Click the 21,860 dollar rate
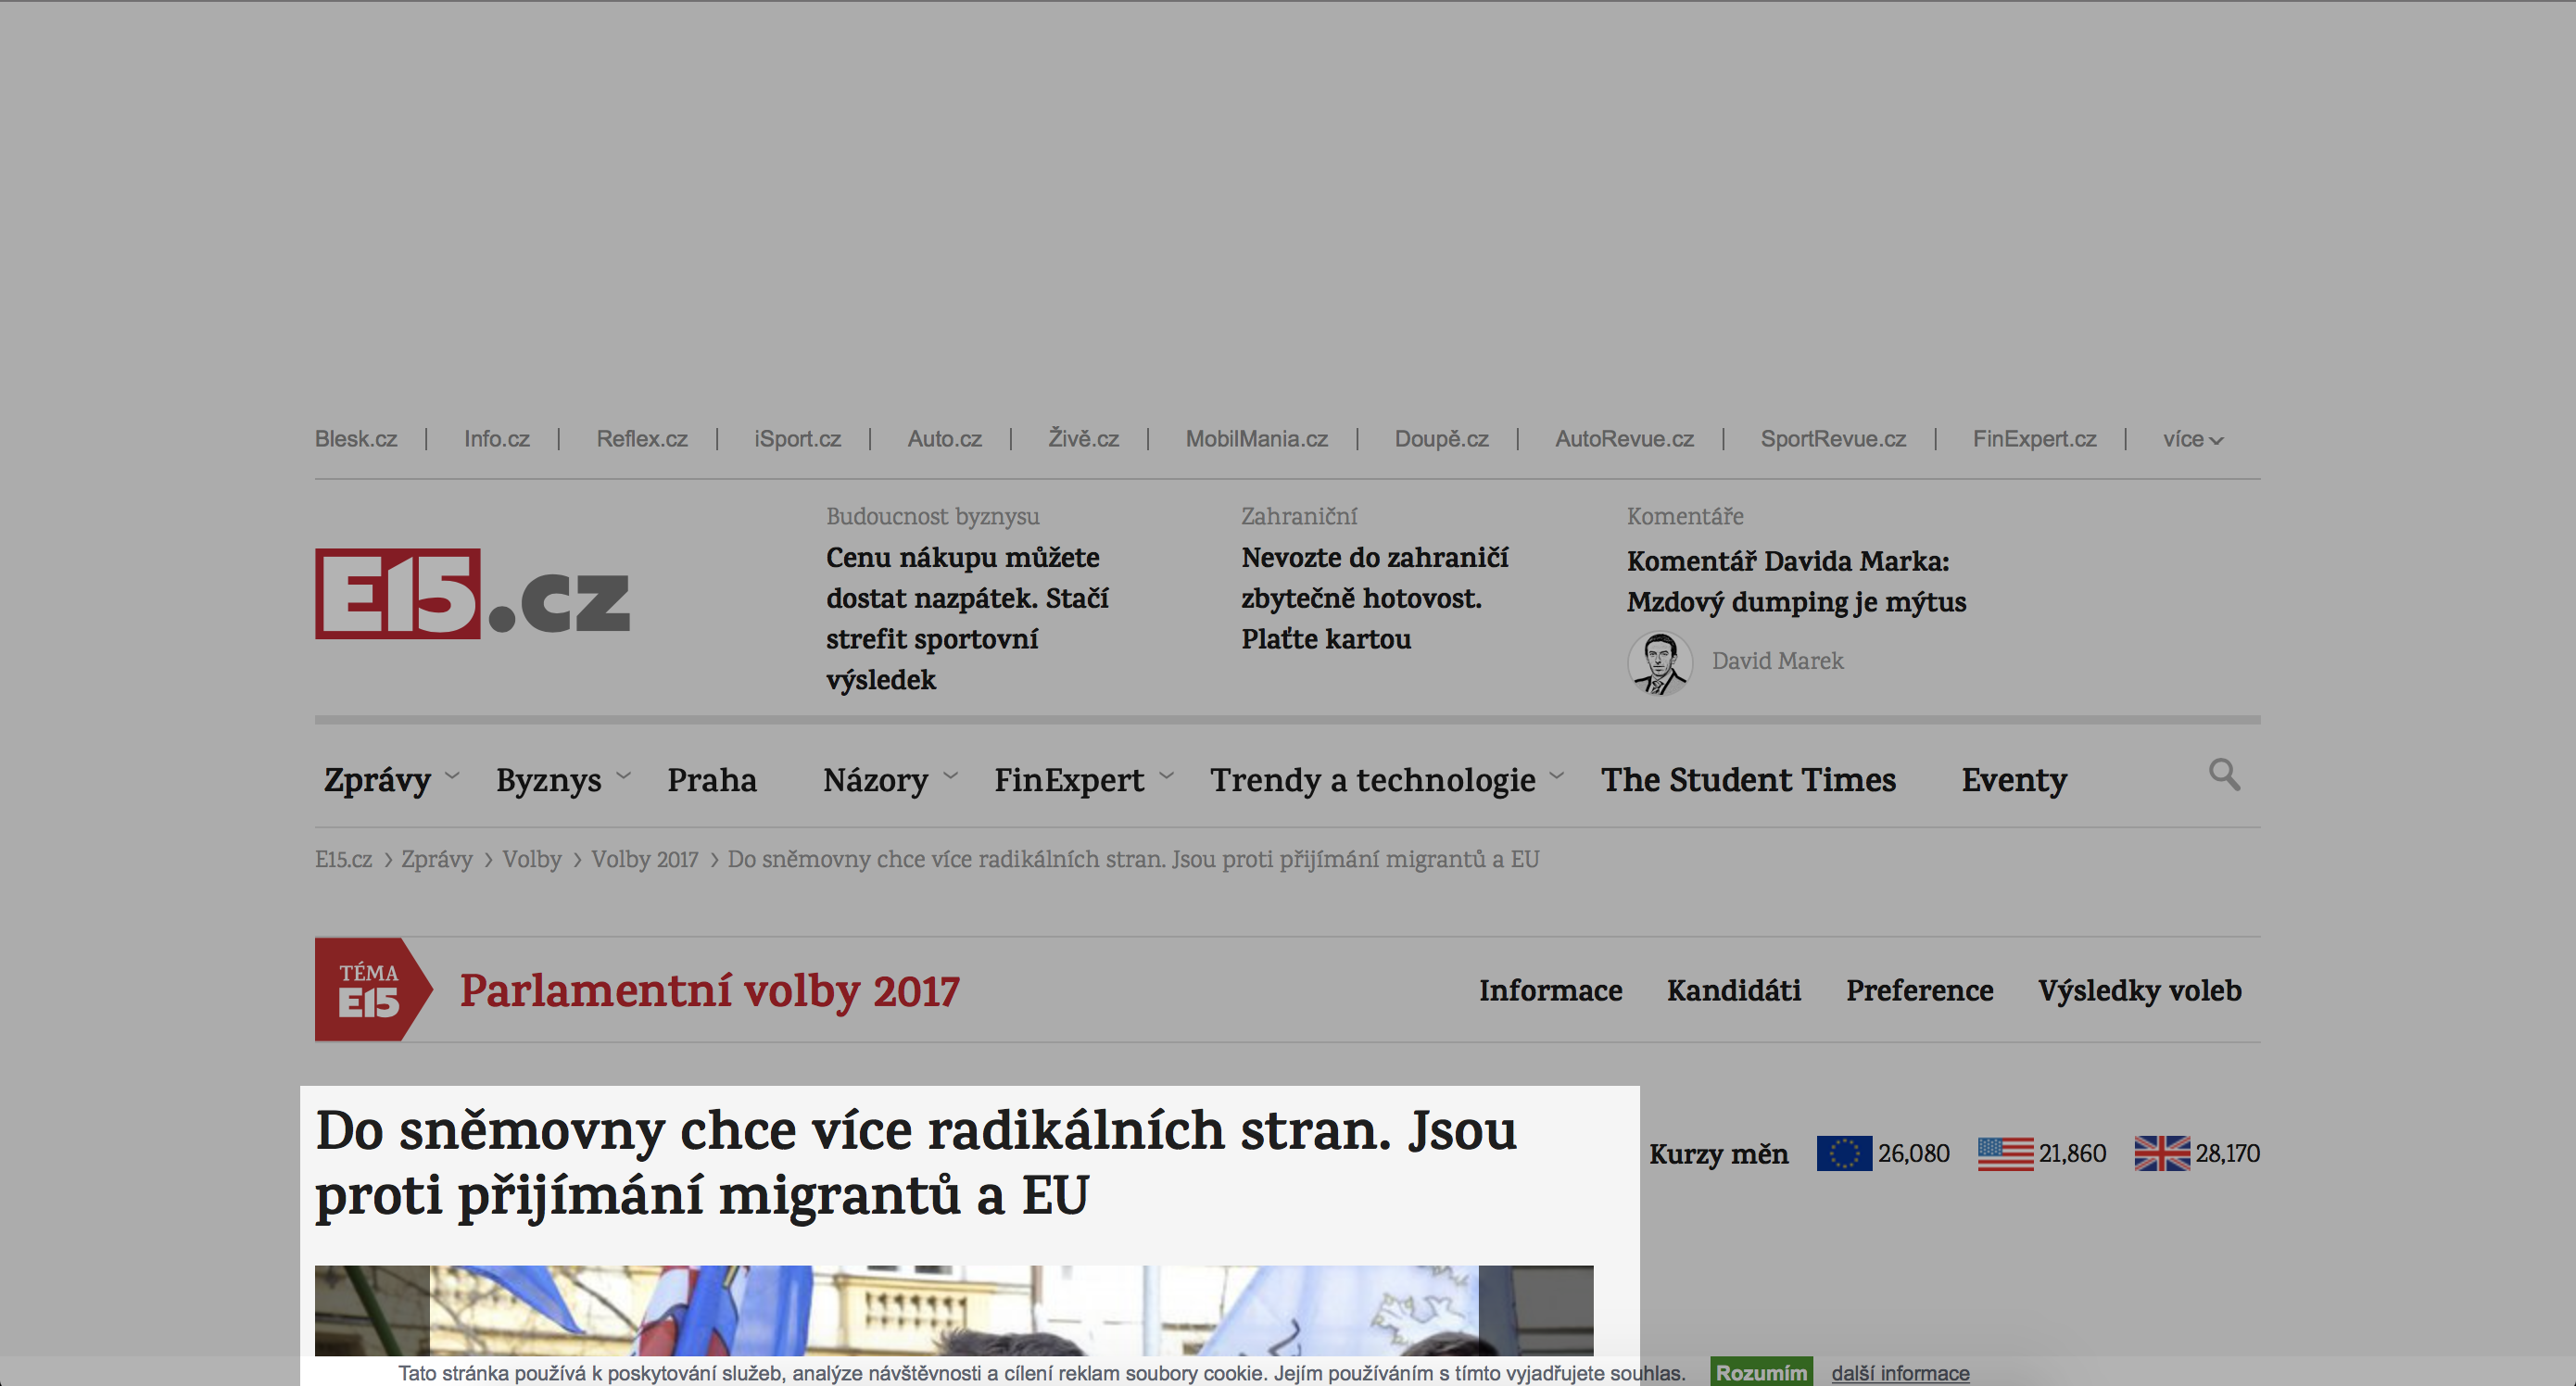The width and height of the screenshot is (2576, 1386). (x=2072, y=1153)
